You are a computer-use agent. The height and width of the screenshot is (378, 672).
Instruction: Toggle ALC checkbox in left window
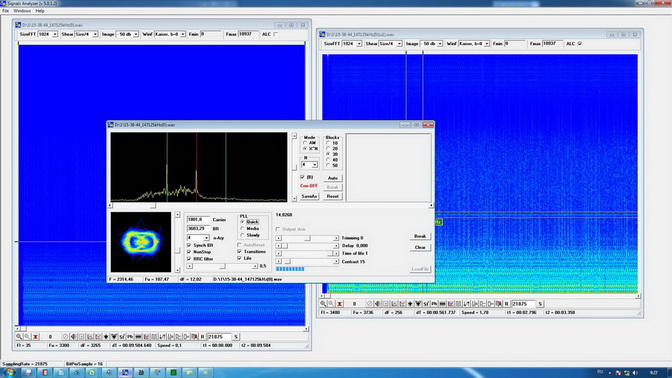click(276, 34)
